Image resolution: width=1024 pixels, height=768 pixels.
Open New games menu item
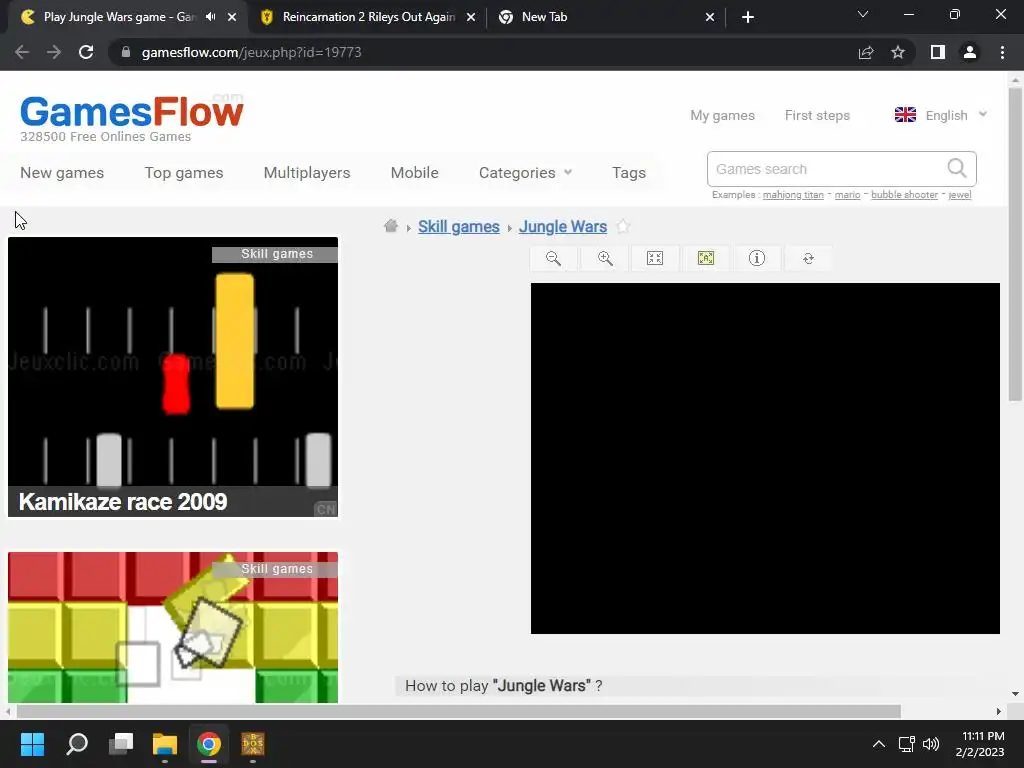62,172
